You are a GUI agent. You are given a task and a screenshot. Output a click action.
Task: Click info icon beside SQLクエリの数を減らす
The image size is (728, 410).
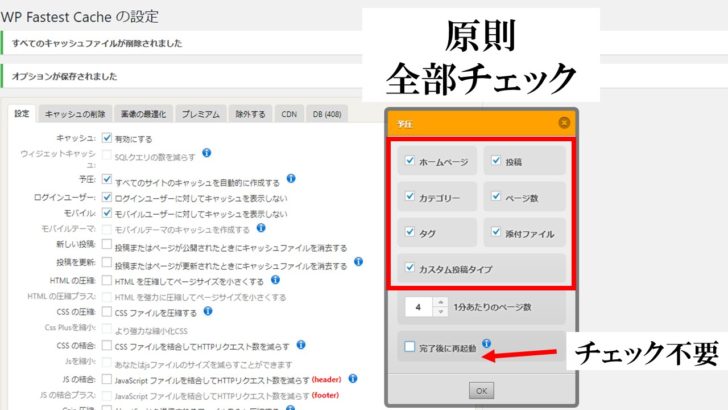pos(207,153)
